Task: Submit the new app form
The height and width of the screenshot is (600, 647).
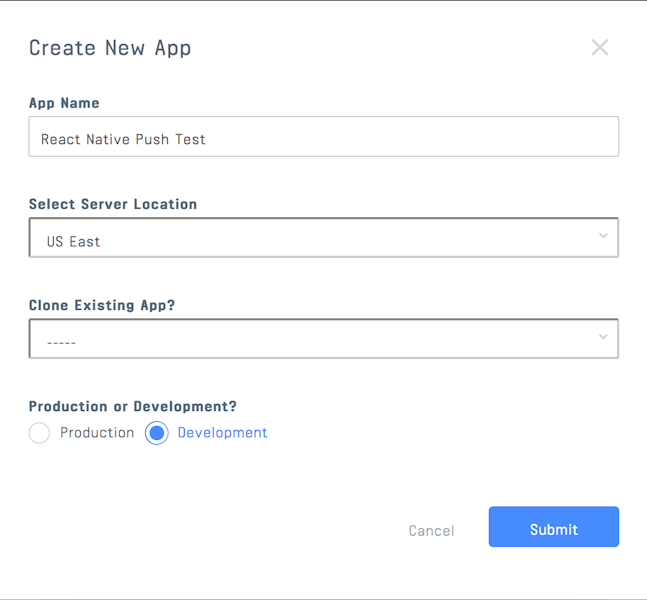Action: point(553,527)
